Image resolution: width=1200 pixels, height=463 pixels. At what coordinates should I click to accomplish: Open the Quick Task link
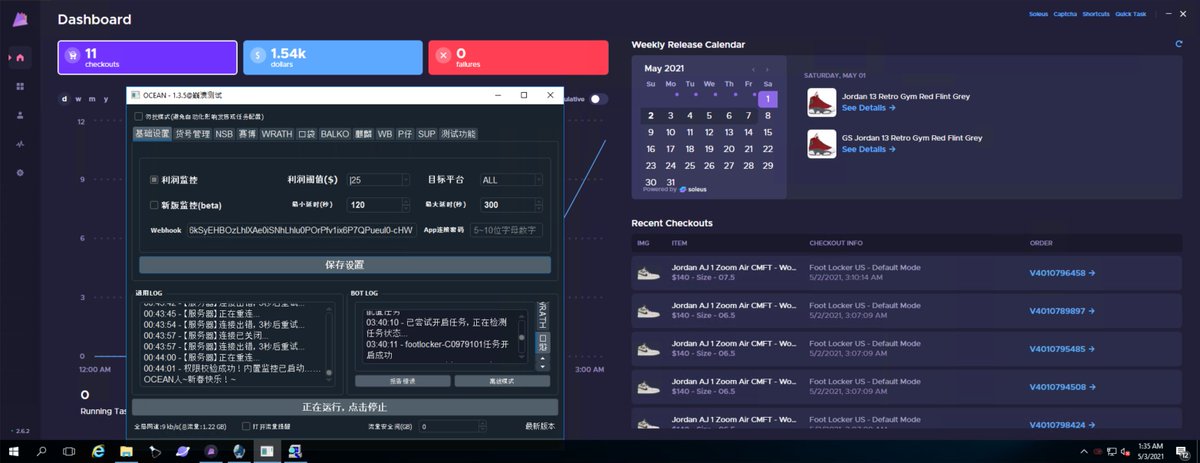click(1130, 14)
